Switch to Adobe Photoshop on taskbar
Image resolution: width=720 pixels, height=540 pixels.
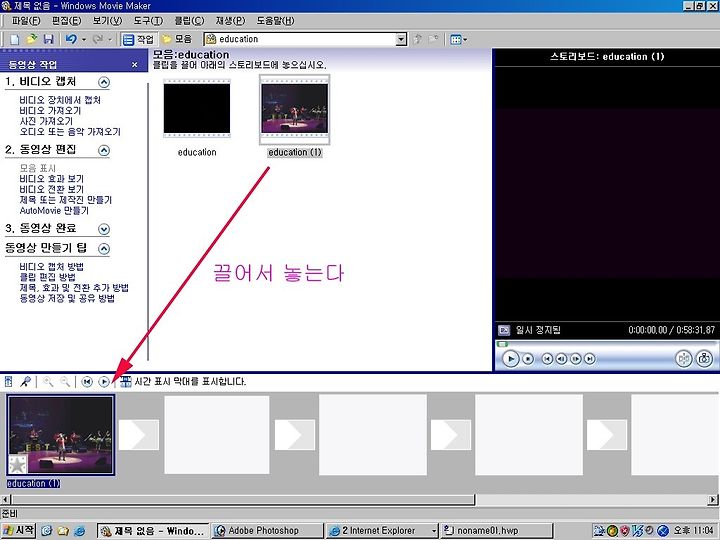pyautogui.click(x=268, y=531)
